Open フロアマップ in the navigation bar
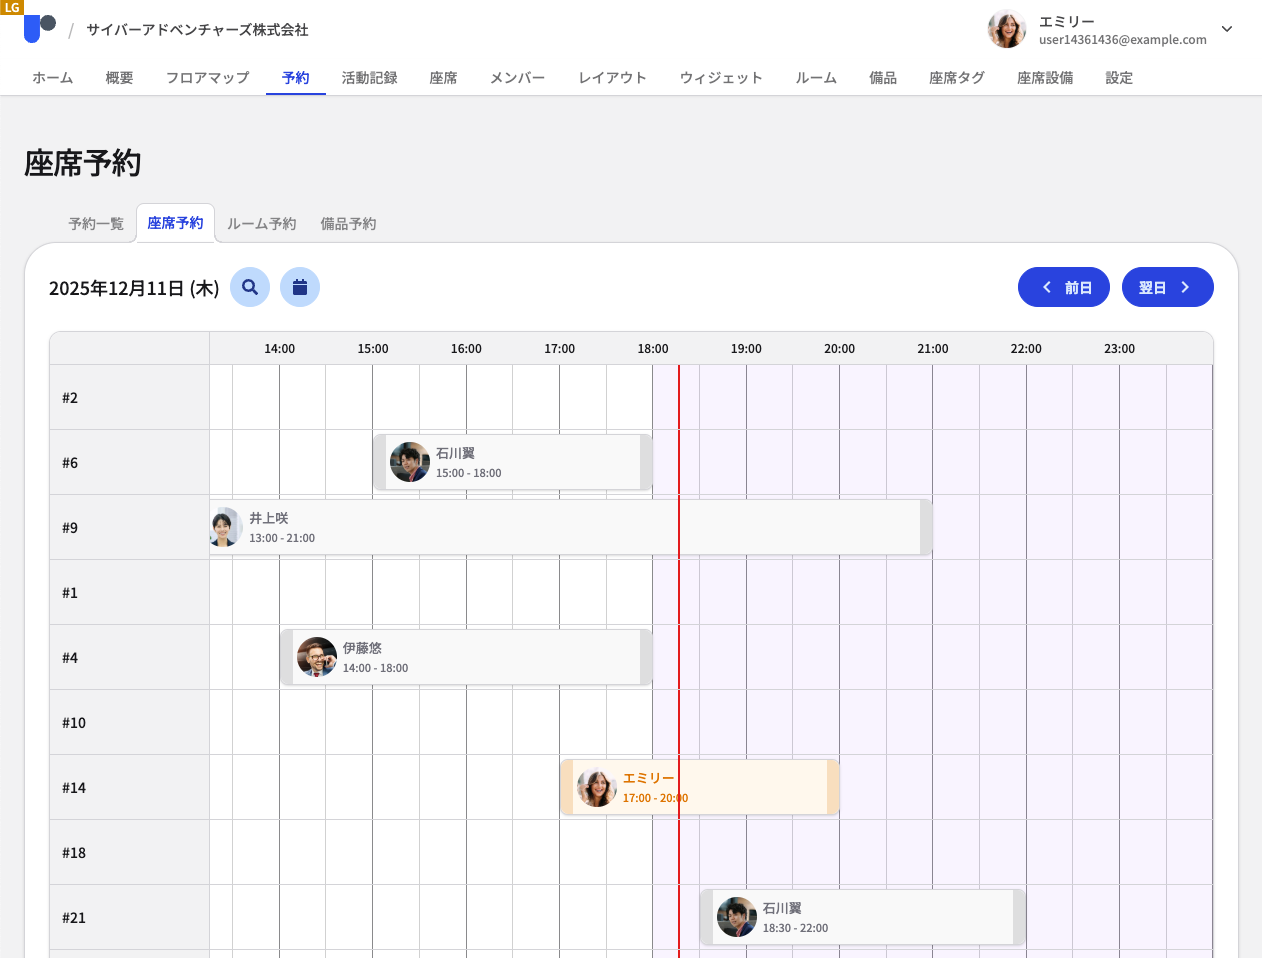The width and height of the screenshot is (1262, 958). 207,78
